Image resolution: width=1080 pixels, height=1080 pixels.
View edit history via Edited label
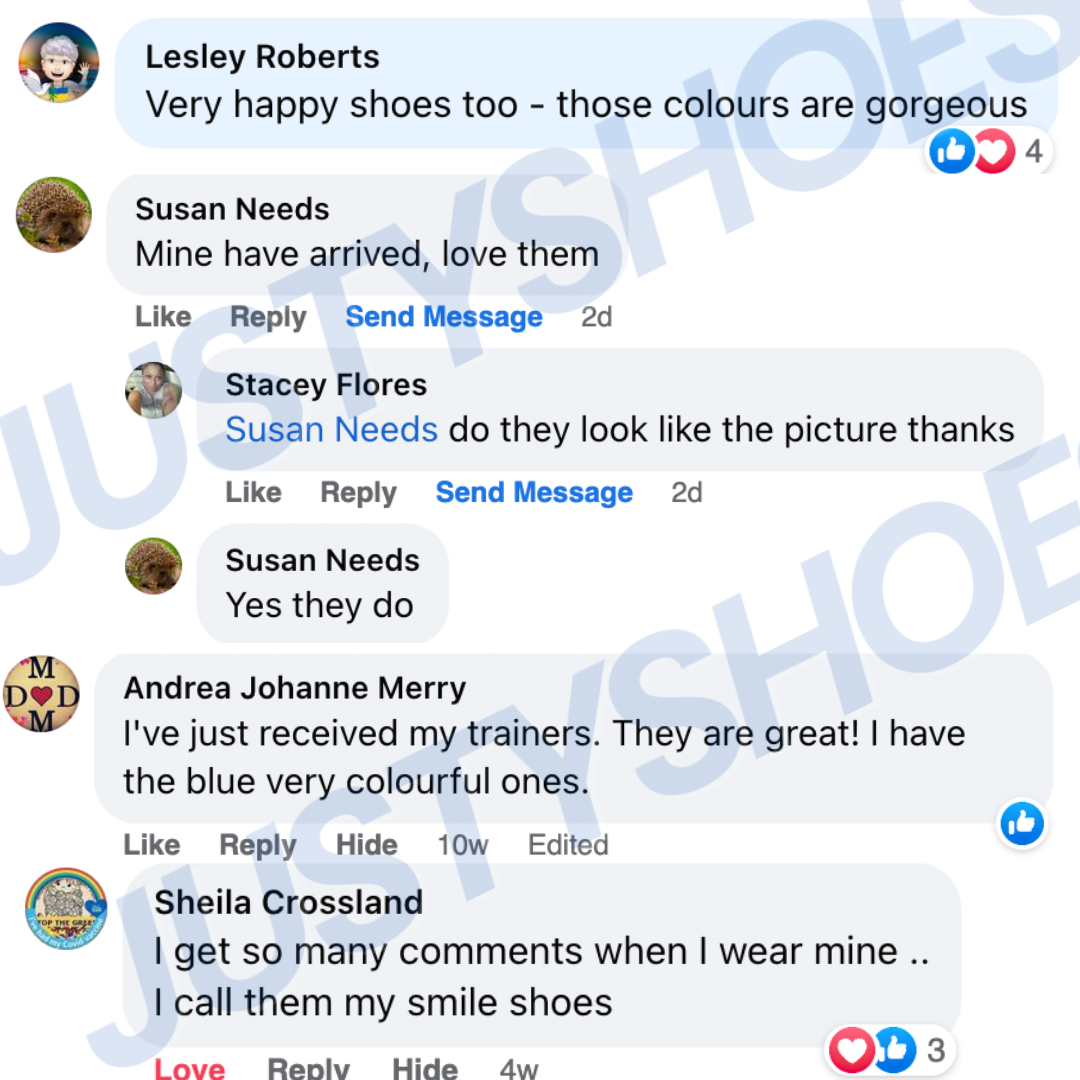(568, 844)
